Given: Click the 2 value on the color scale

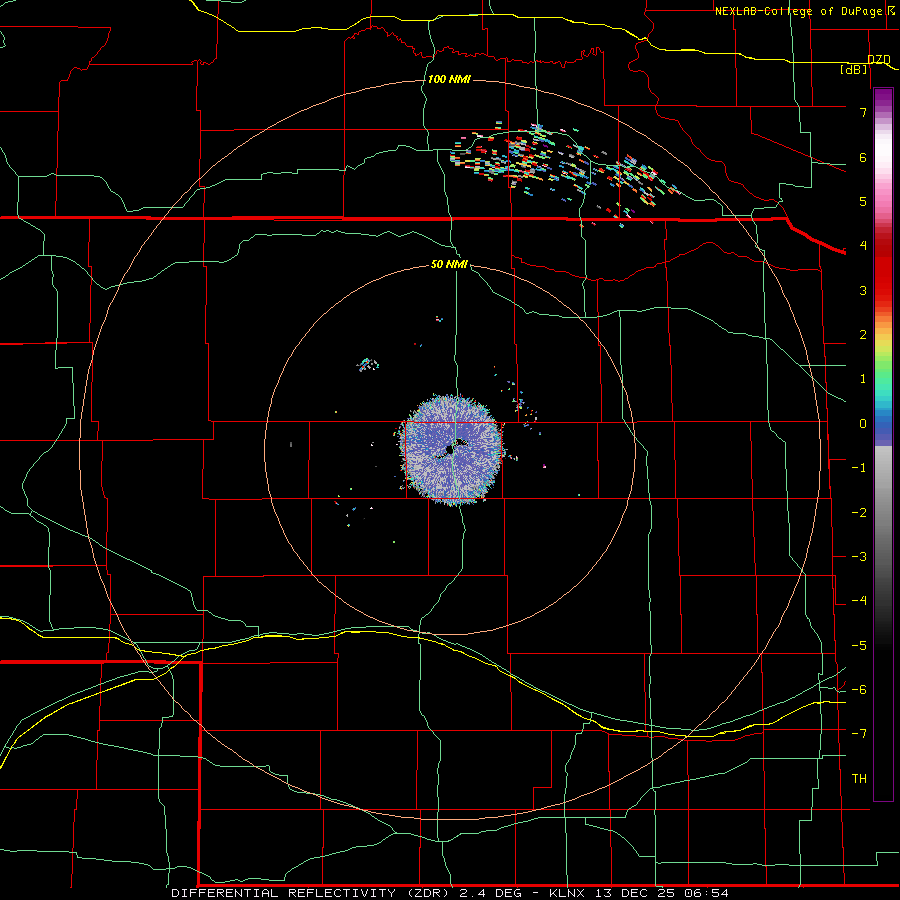Looking at the screenshot, I should [863, 335].
